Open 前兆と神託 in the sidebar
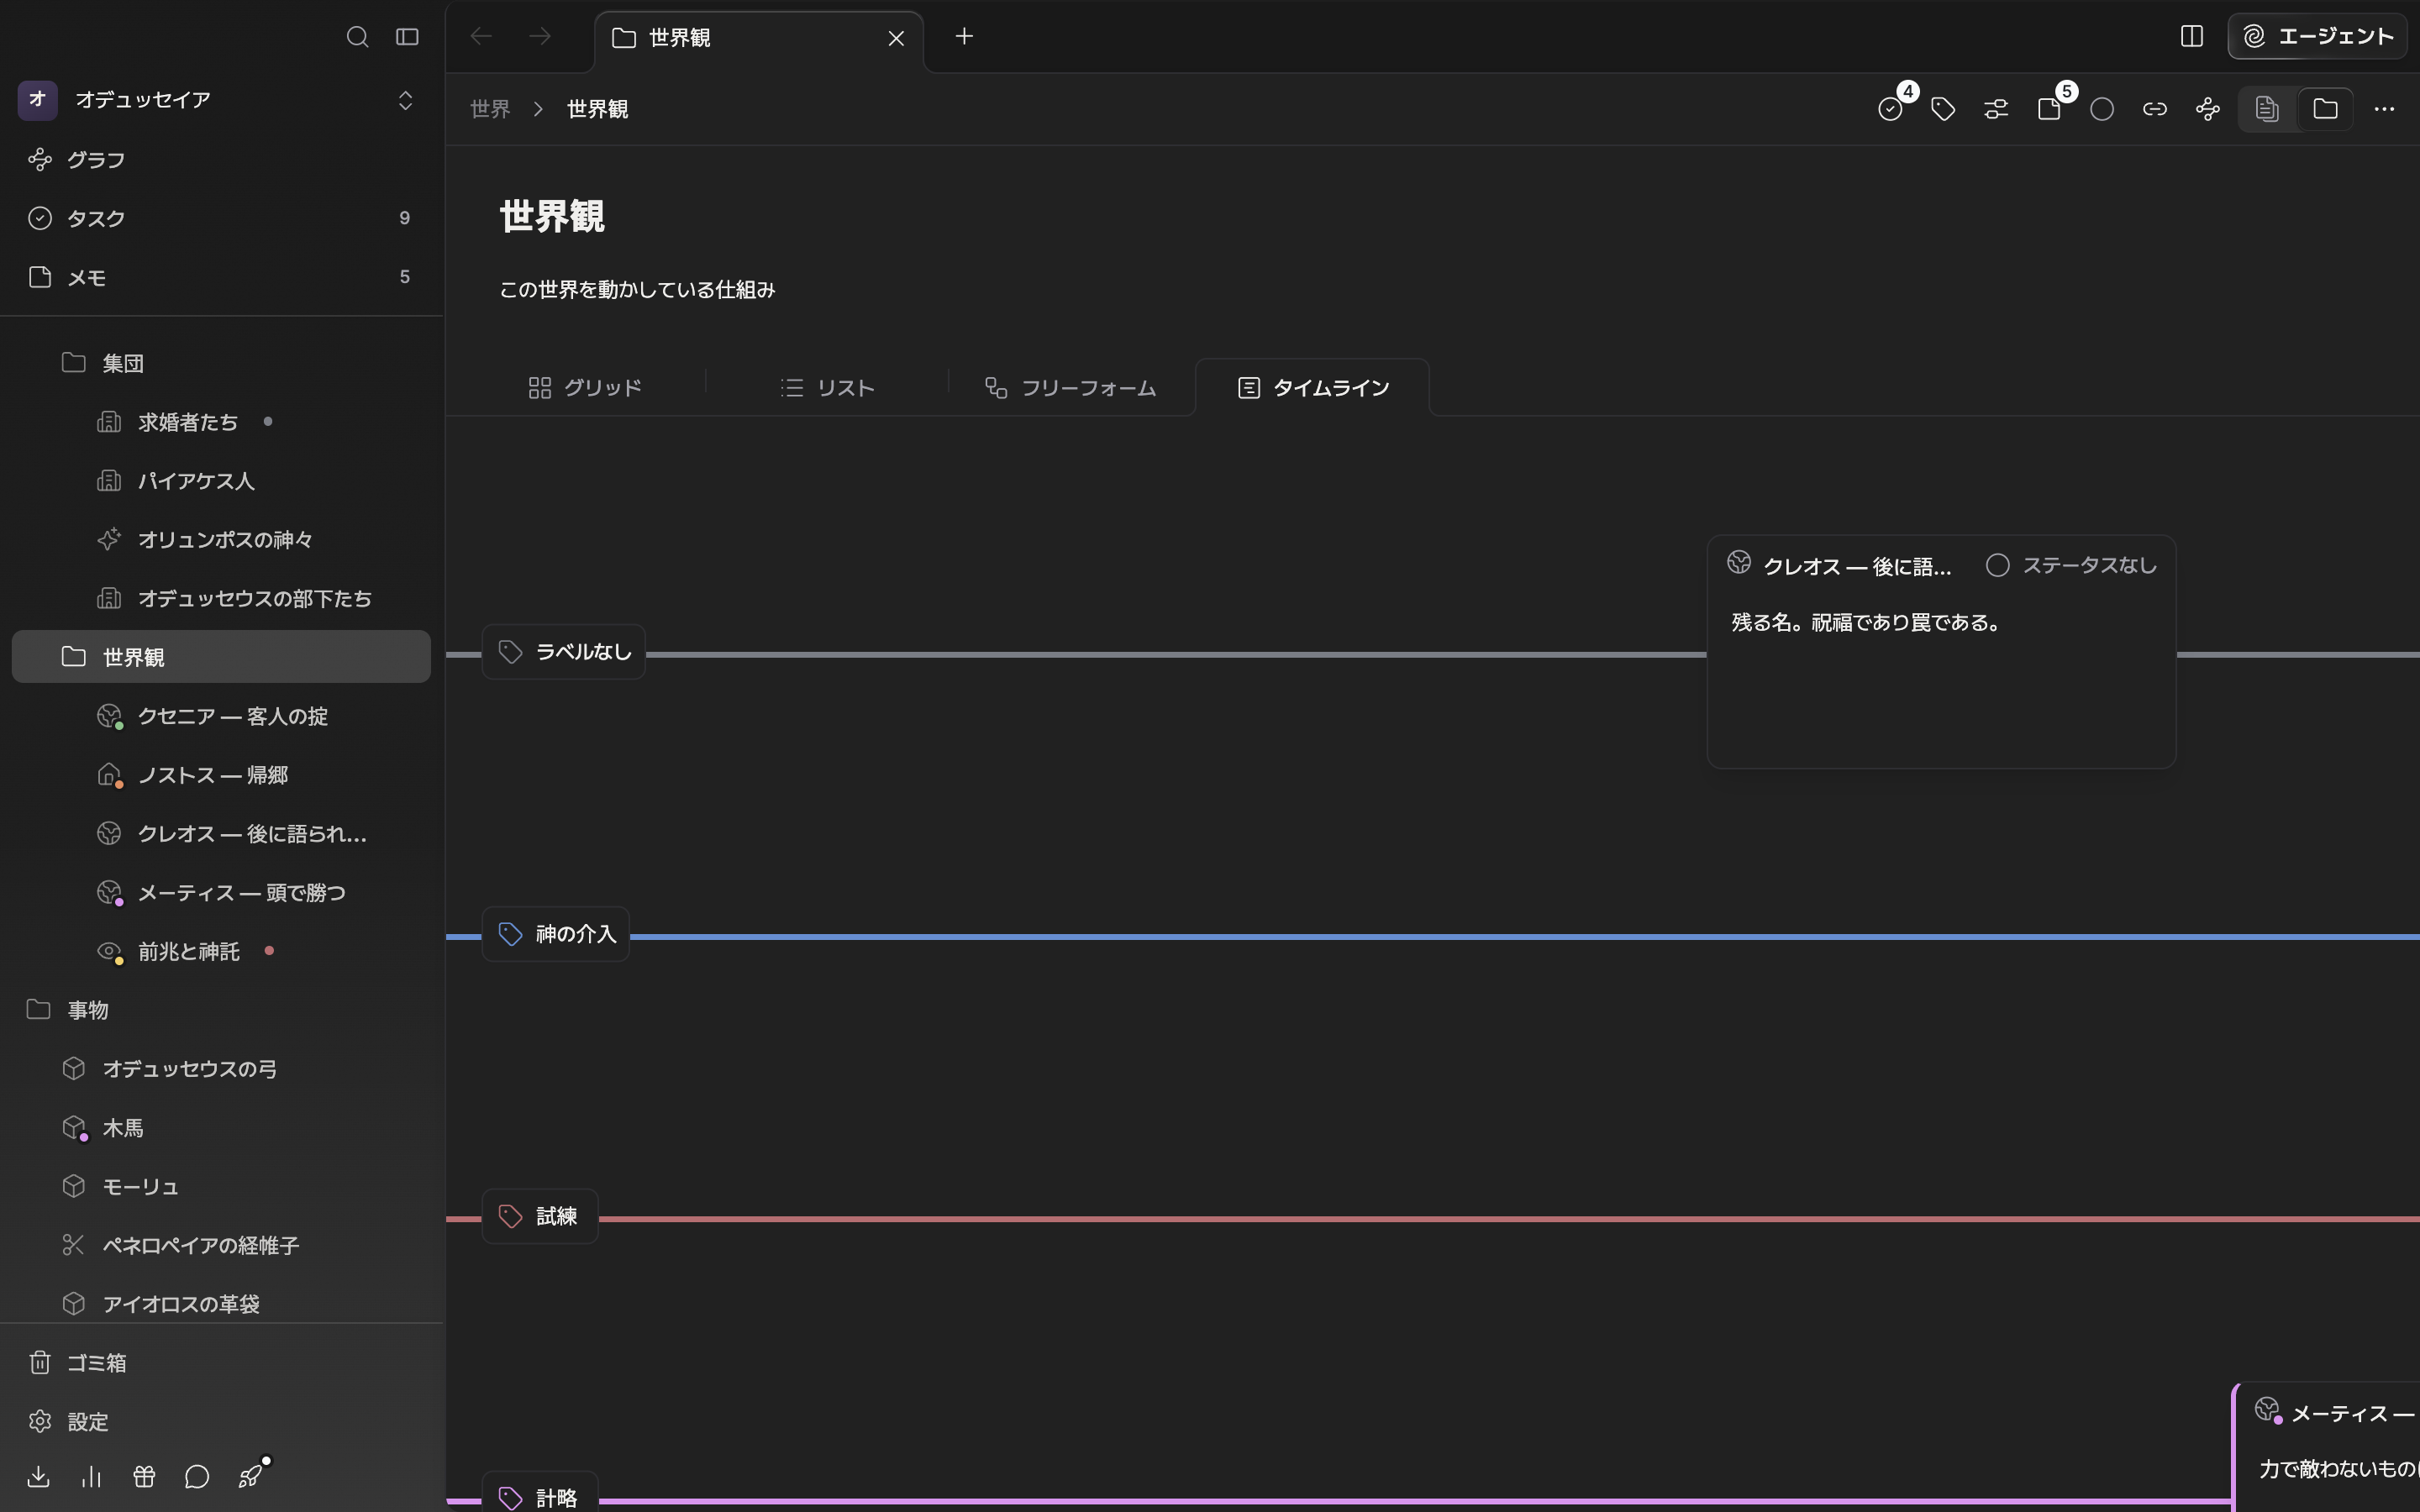2420x1512 pixels. [x=221, y=951]
